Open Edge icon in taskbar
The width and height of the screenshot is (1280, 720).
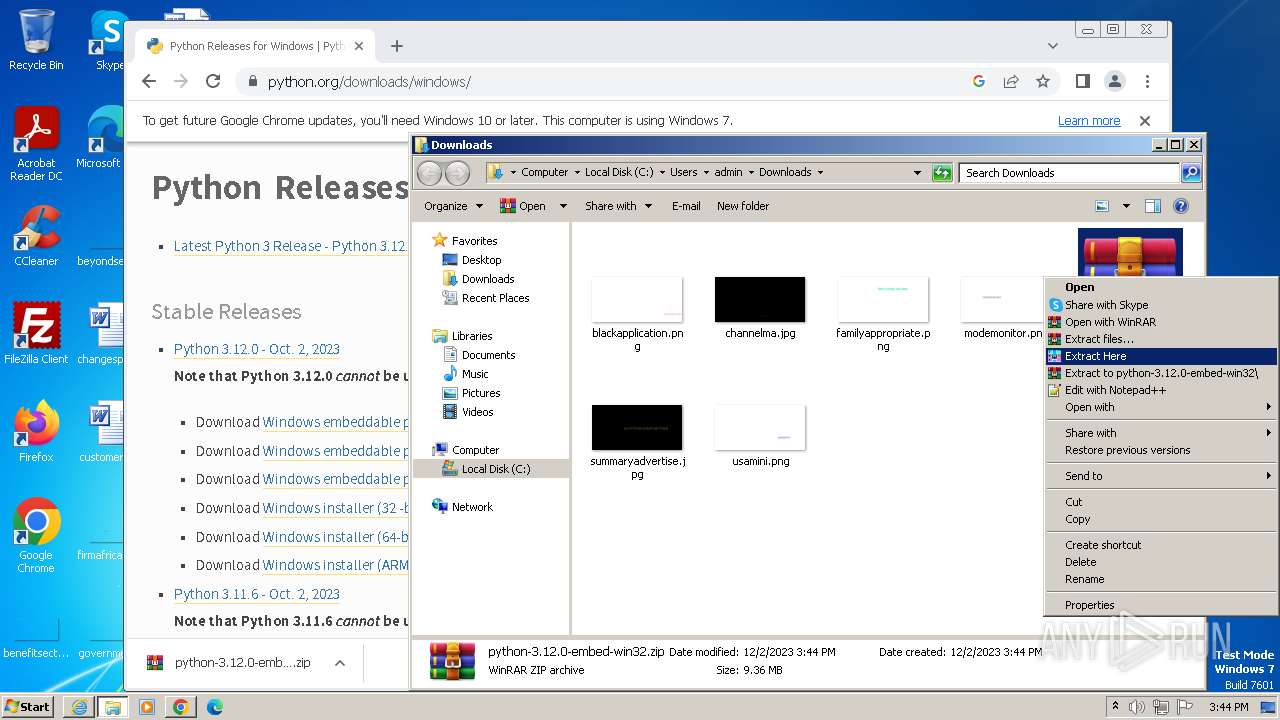click(x=214, y=707)
